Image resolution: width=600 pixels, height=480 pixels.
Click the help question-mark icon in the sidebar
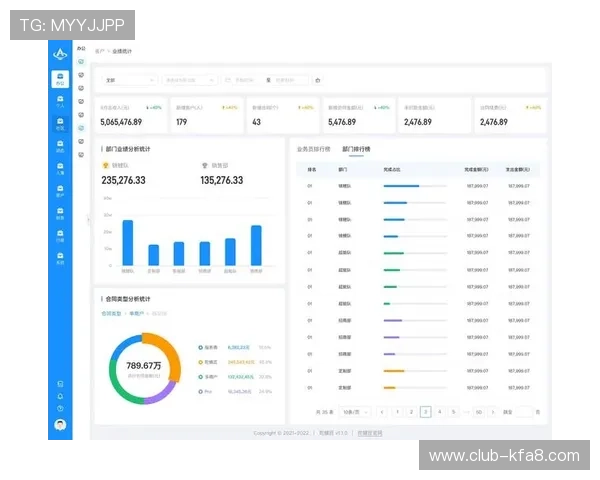61,409
